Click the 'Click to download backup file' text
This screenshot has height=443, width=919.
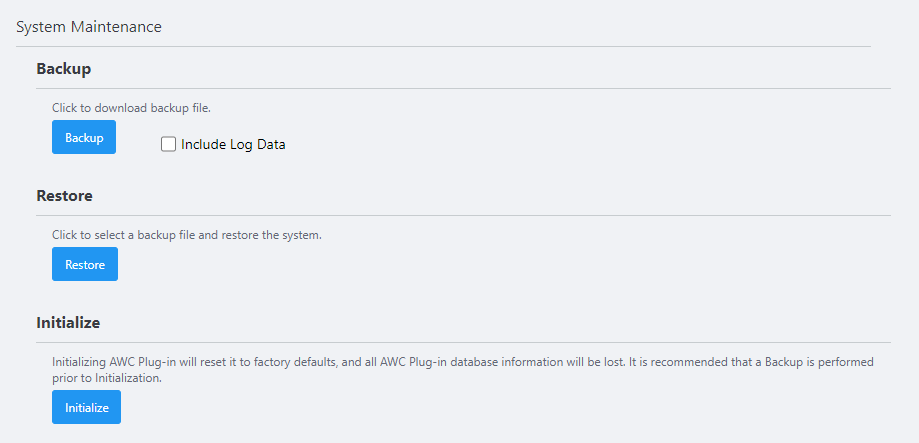pyautogui.click(x=132, y=107)
